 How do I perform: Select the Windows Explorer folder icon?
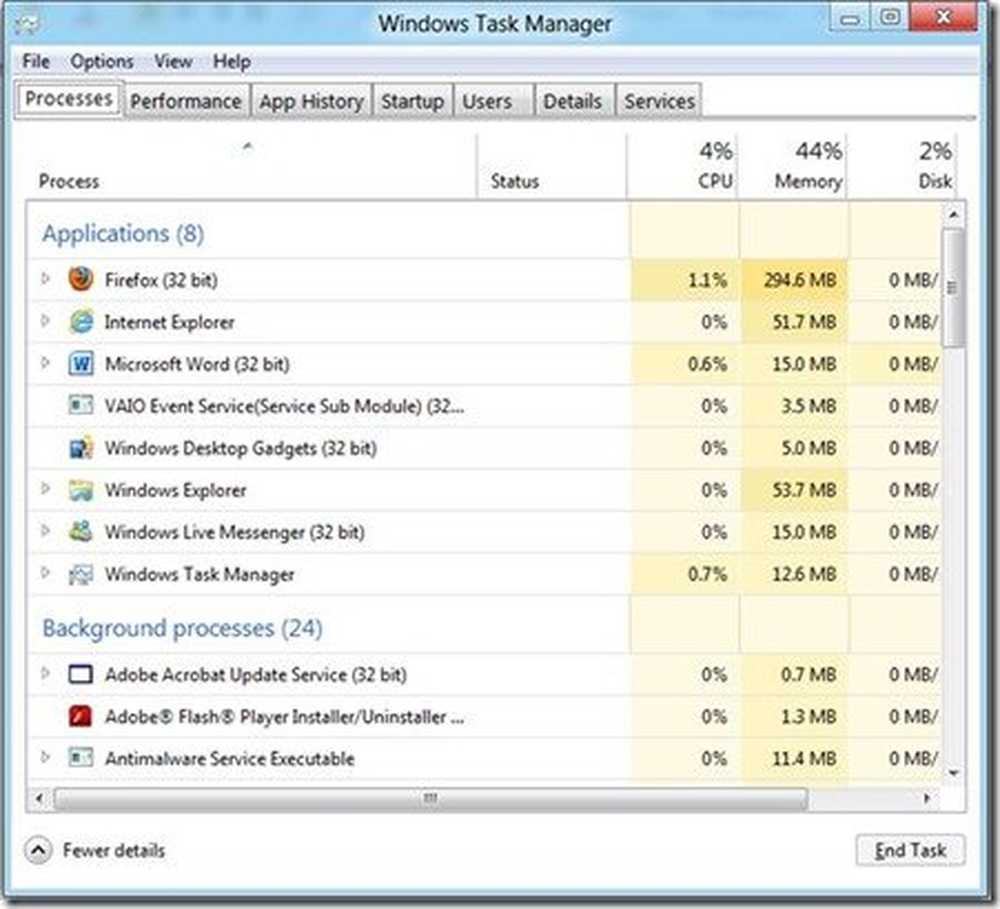coord(81,490)
